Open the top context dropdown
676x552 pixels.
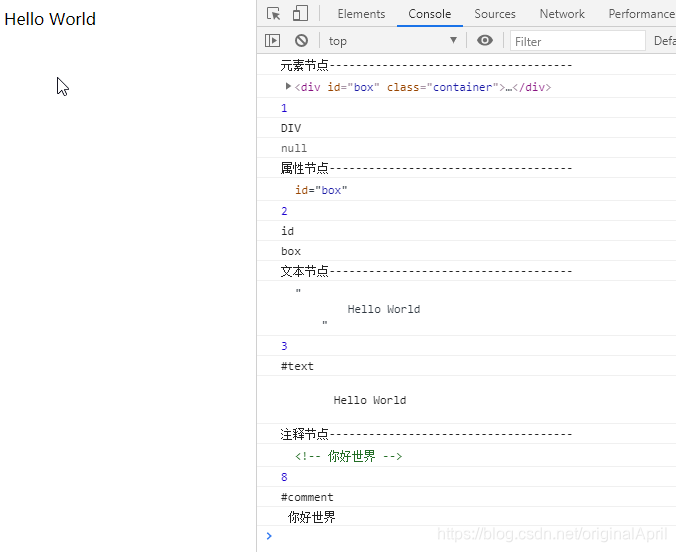click(x=392, y=41)
